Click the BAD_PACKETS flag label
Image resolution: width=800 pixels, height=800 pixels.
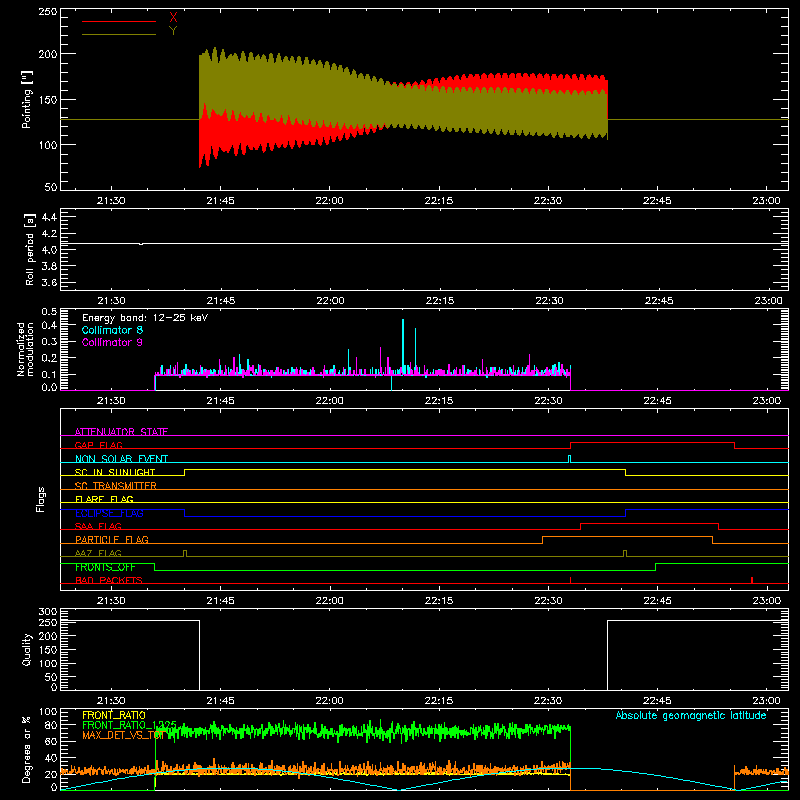109,580
